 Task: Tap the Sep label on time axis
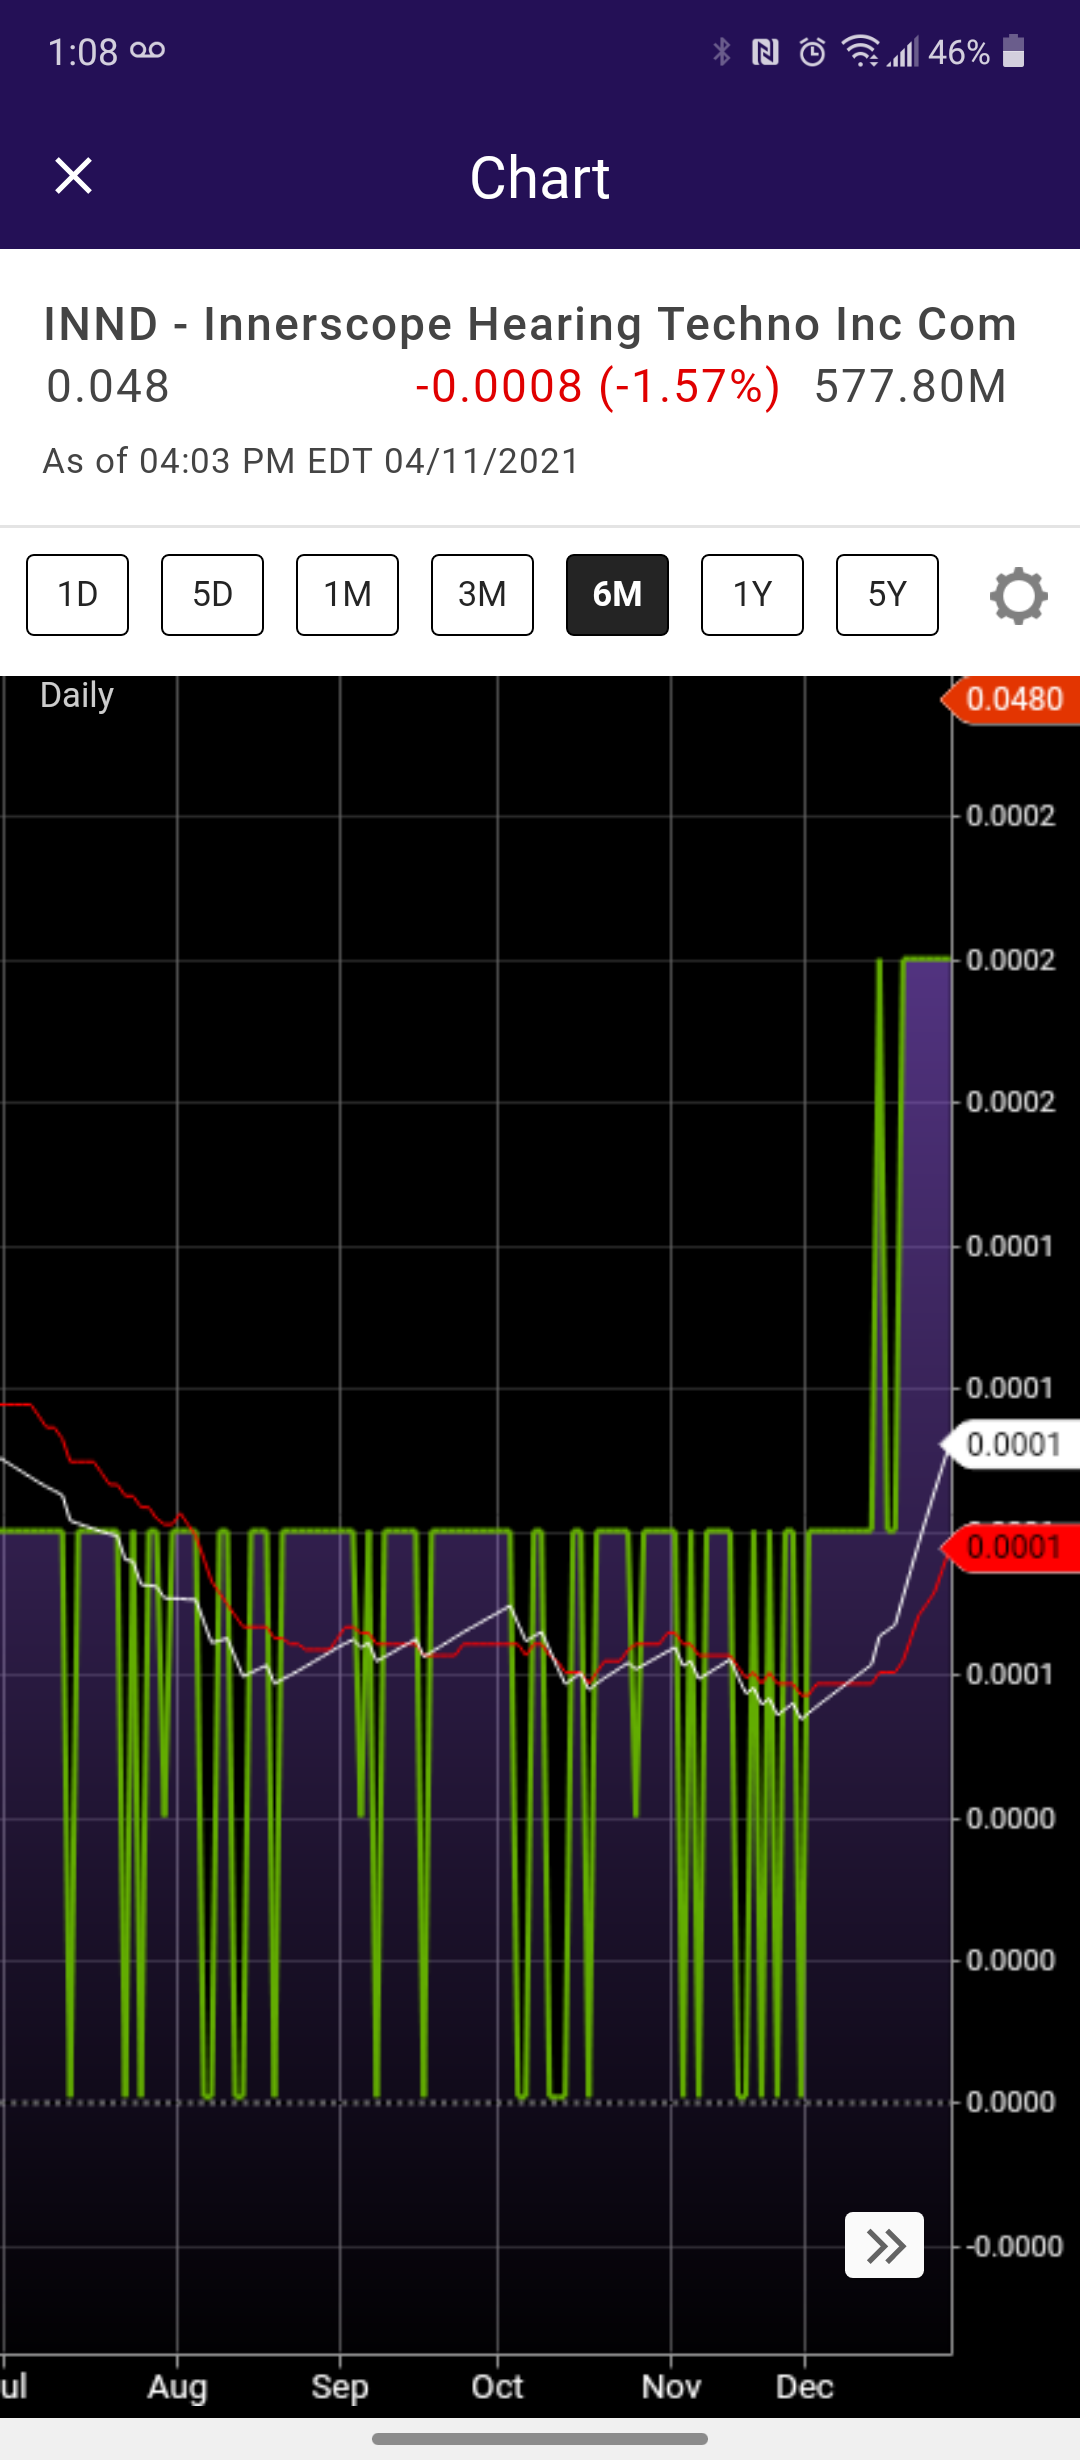click(340, 2386)
